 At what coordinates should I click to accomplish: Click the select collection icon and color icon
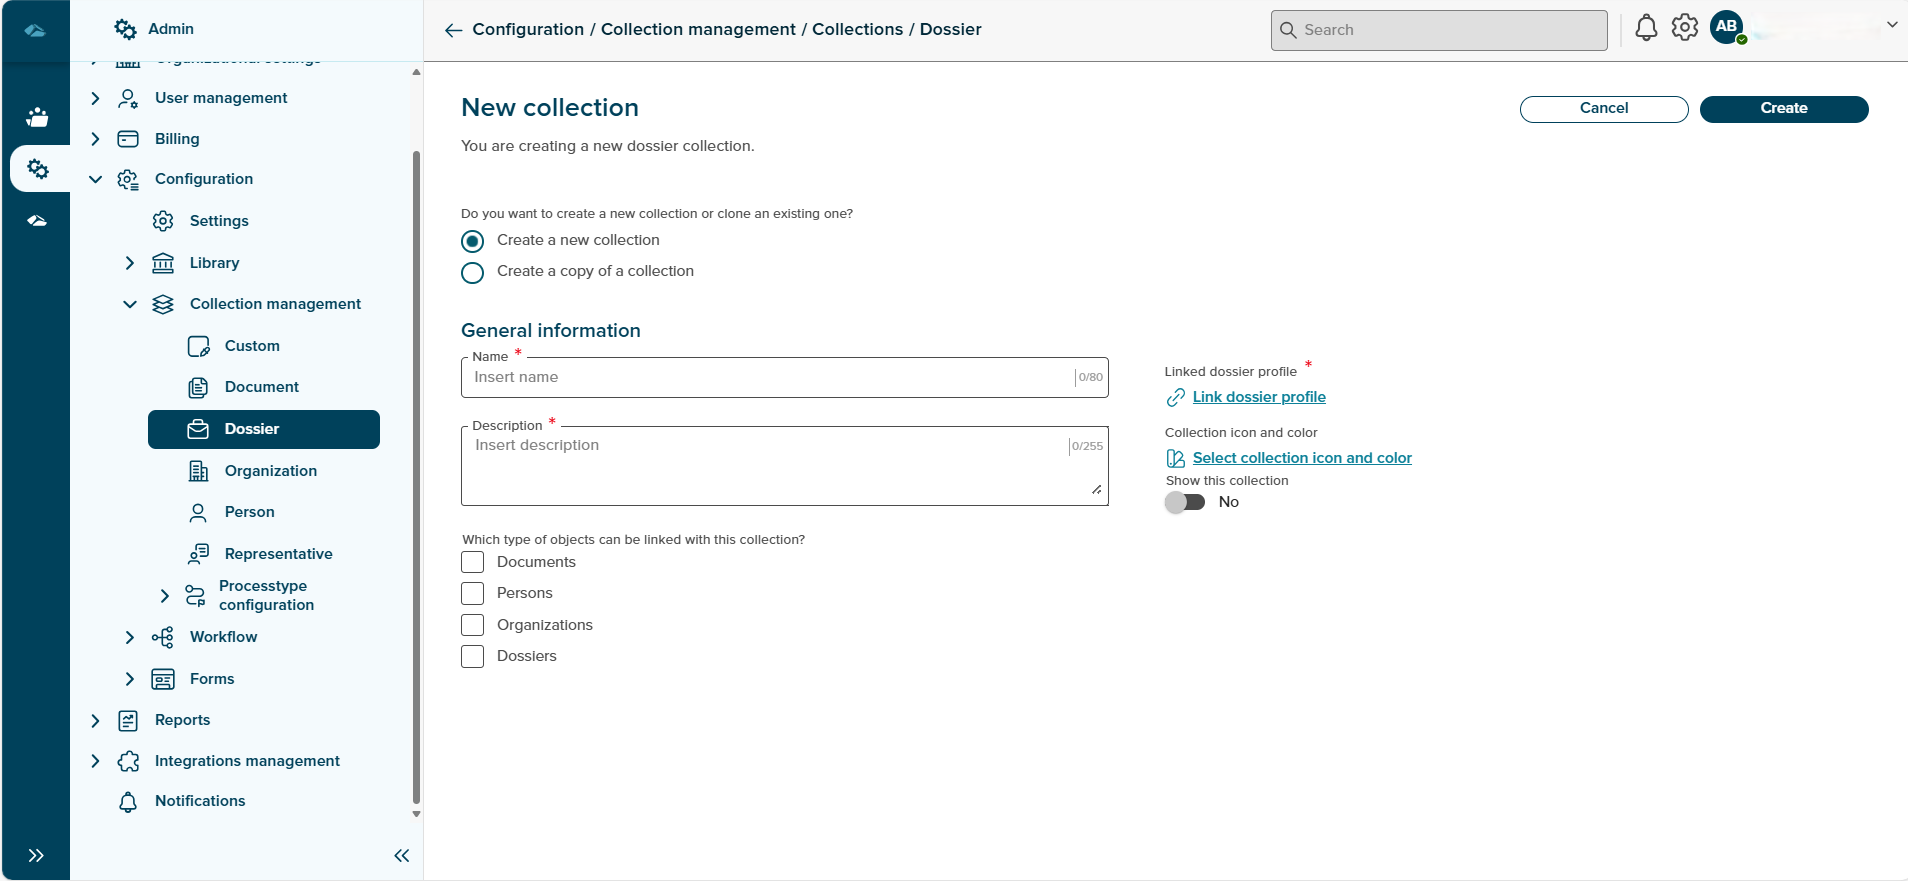click(x=1176, y=458)
